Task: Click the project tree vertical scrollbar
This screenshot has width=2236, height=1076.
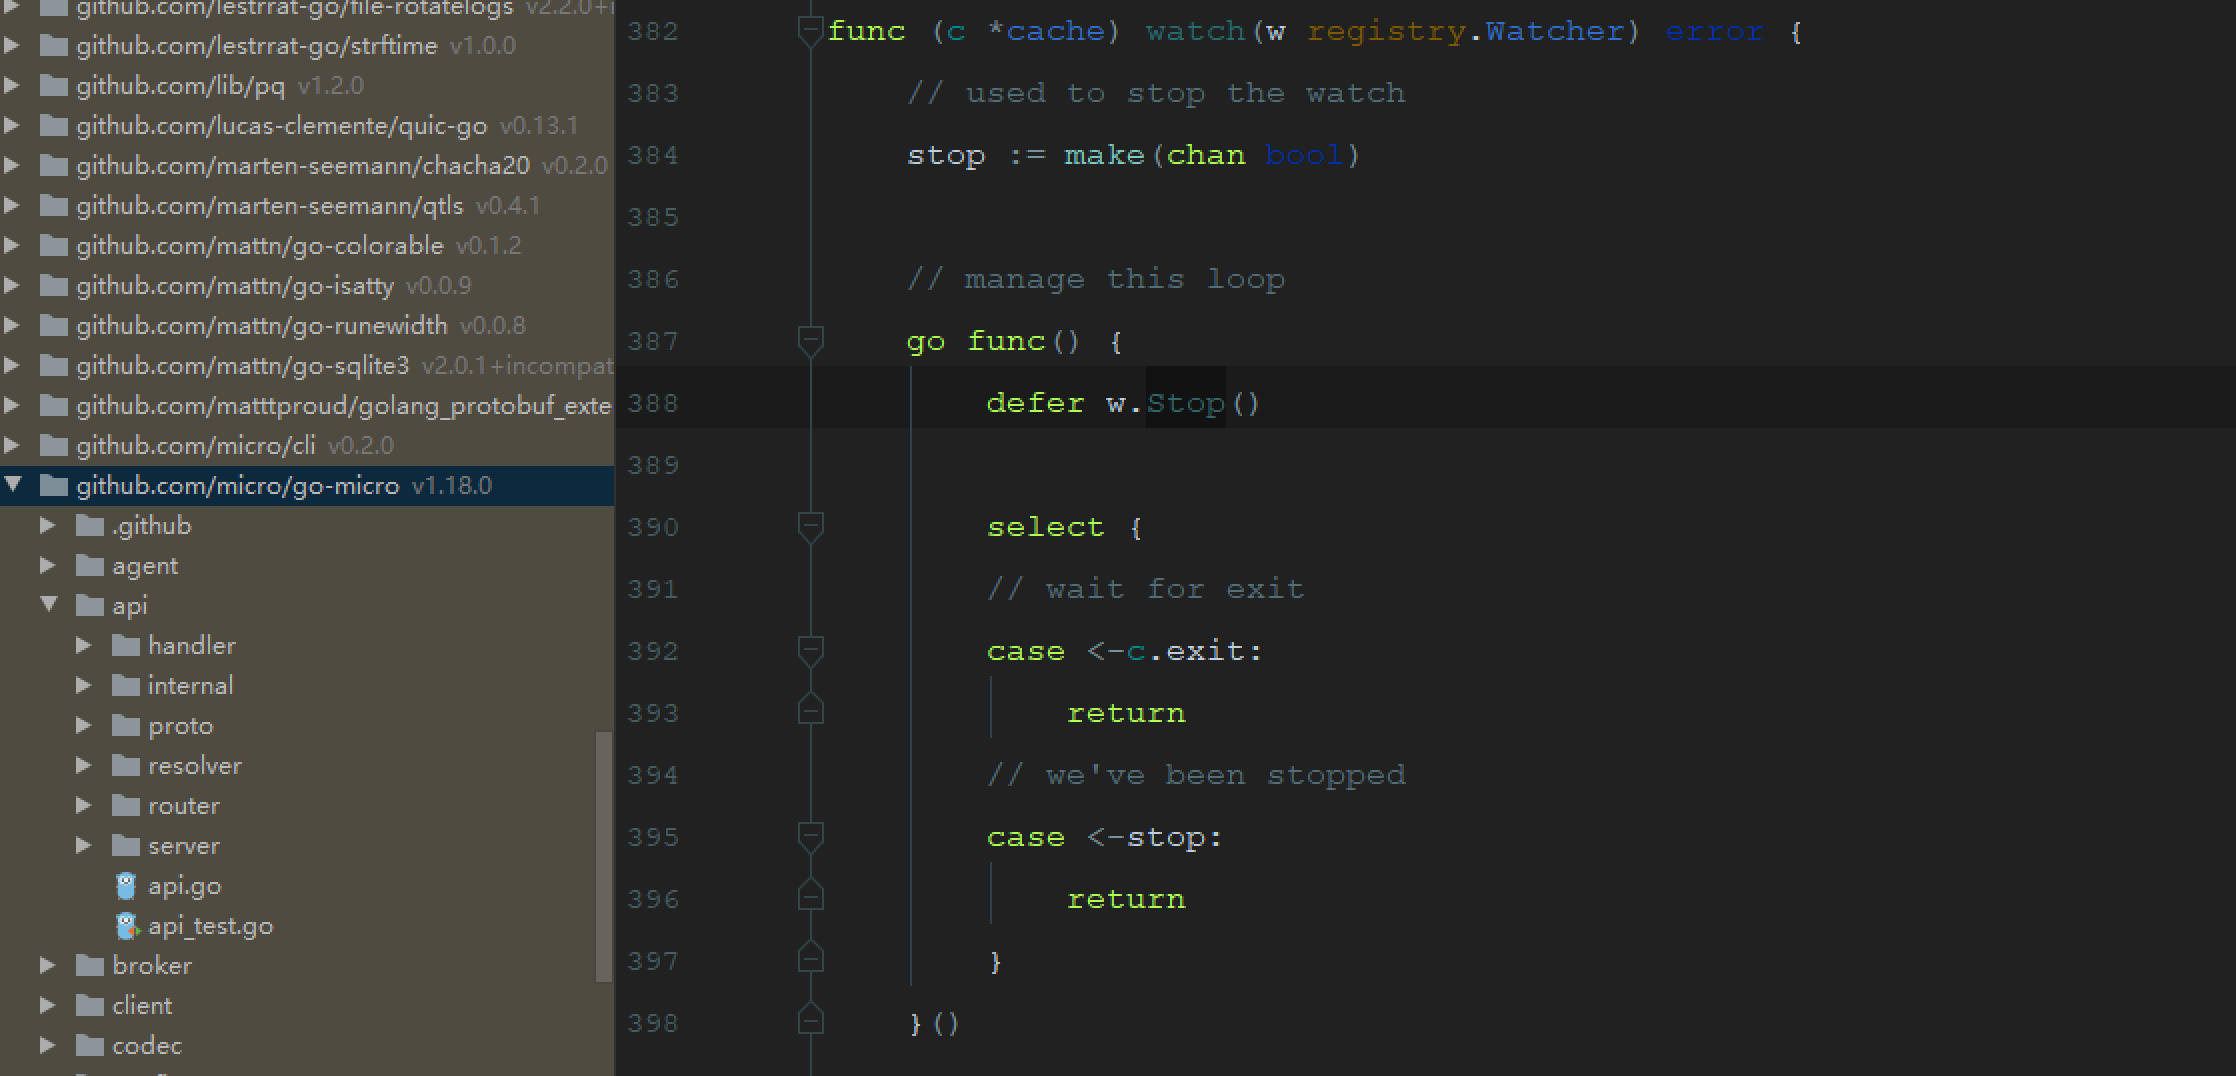Action: click(603, 856)
